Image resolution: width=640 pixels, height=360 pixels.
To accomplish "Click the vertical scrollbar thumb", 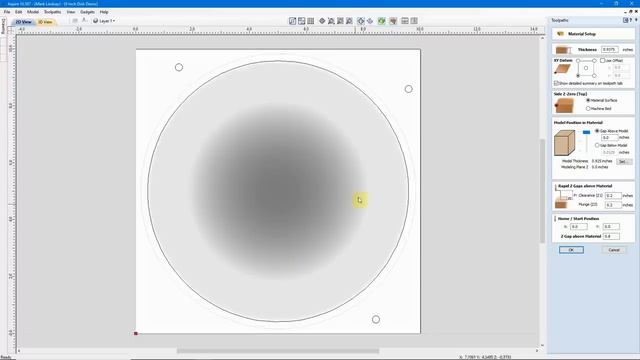I will (542, 191).
